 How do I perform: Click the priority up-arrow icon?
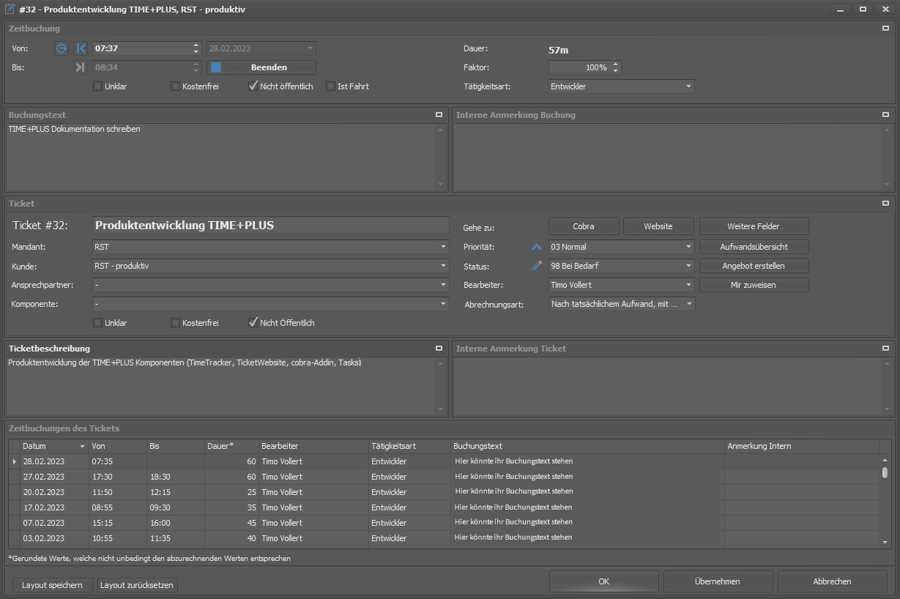point(537,247)
